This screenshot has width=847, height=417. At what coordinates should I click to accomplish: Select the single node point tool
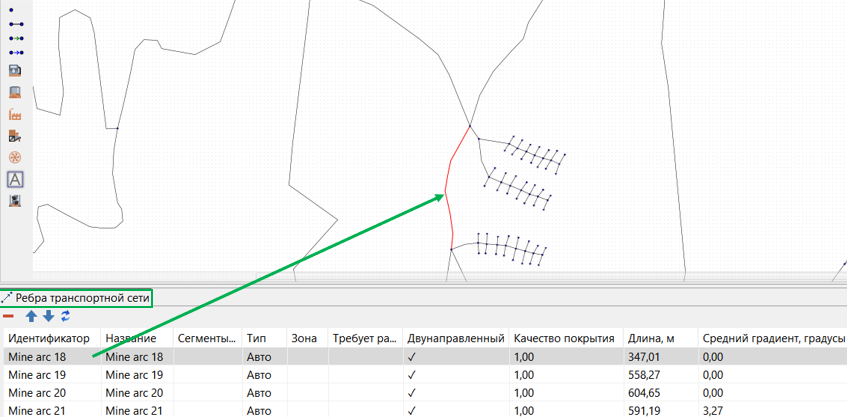tap(11, 10)
